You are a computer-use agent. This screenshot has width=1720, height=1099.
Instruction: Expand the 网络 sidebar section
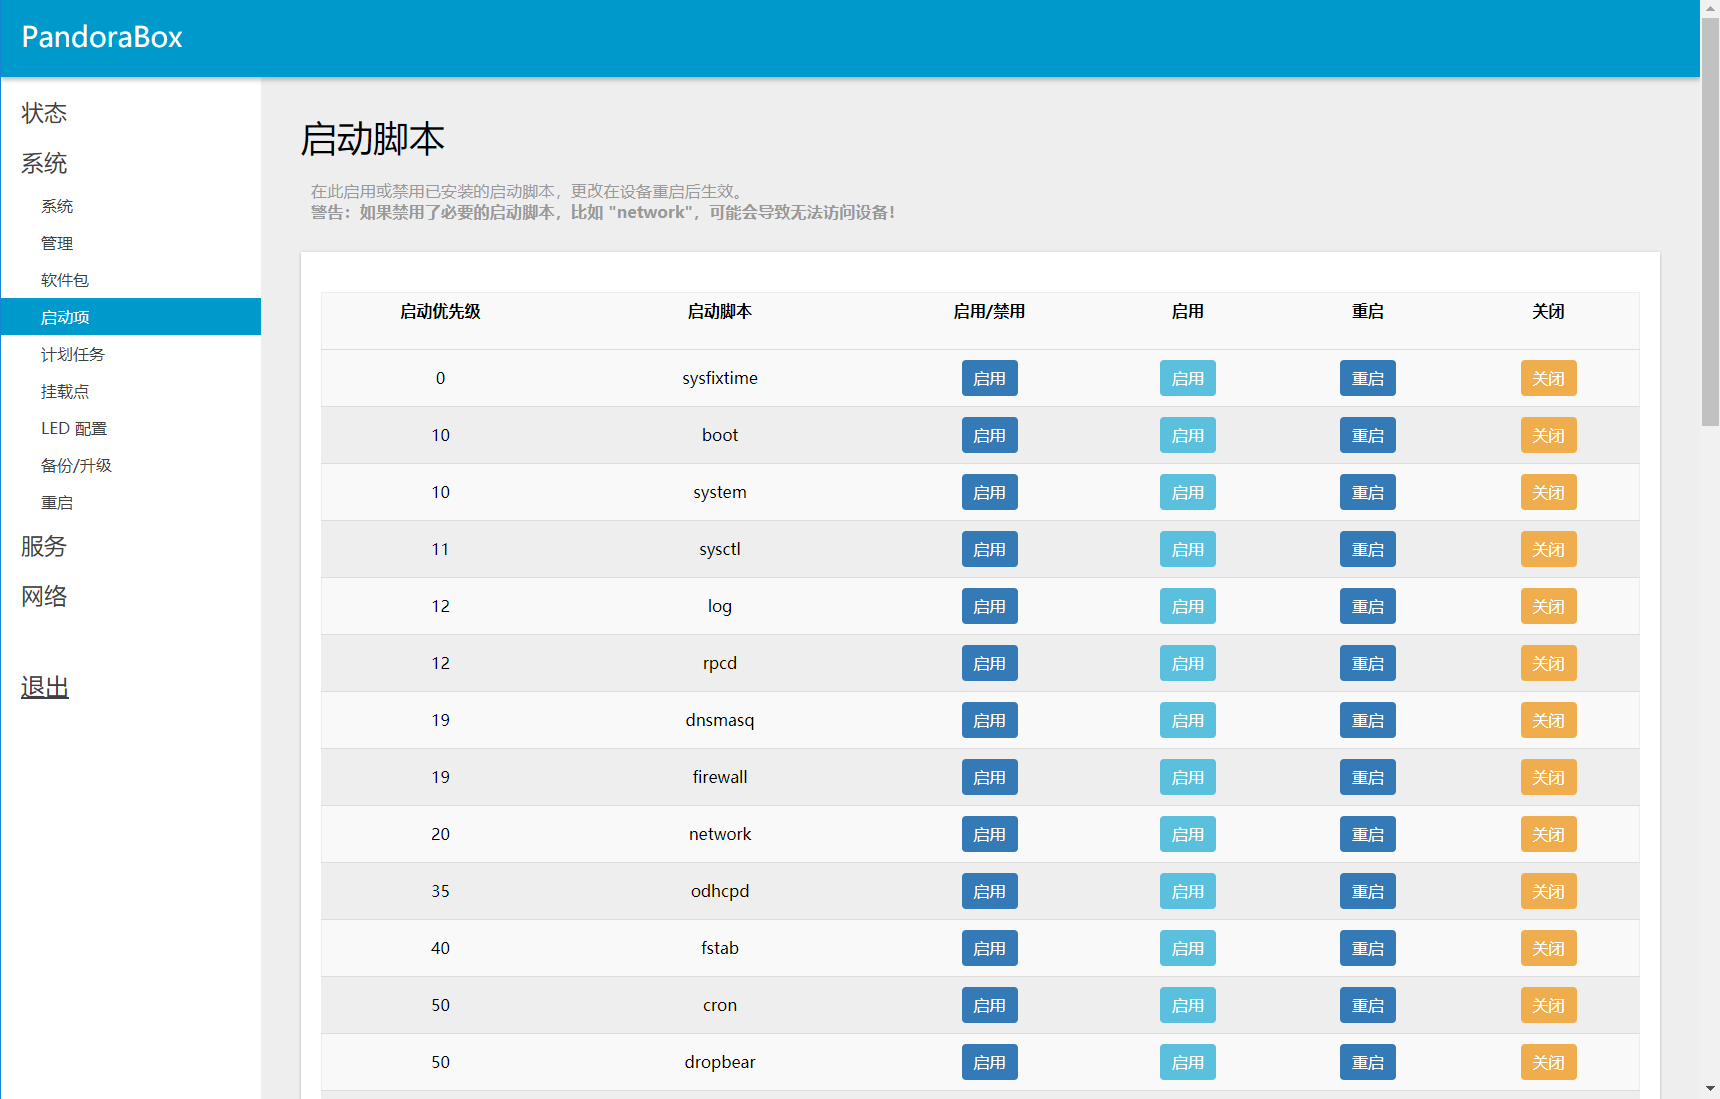point(44,596)
